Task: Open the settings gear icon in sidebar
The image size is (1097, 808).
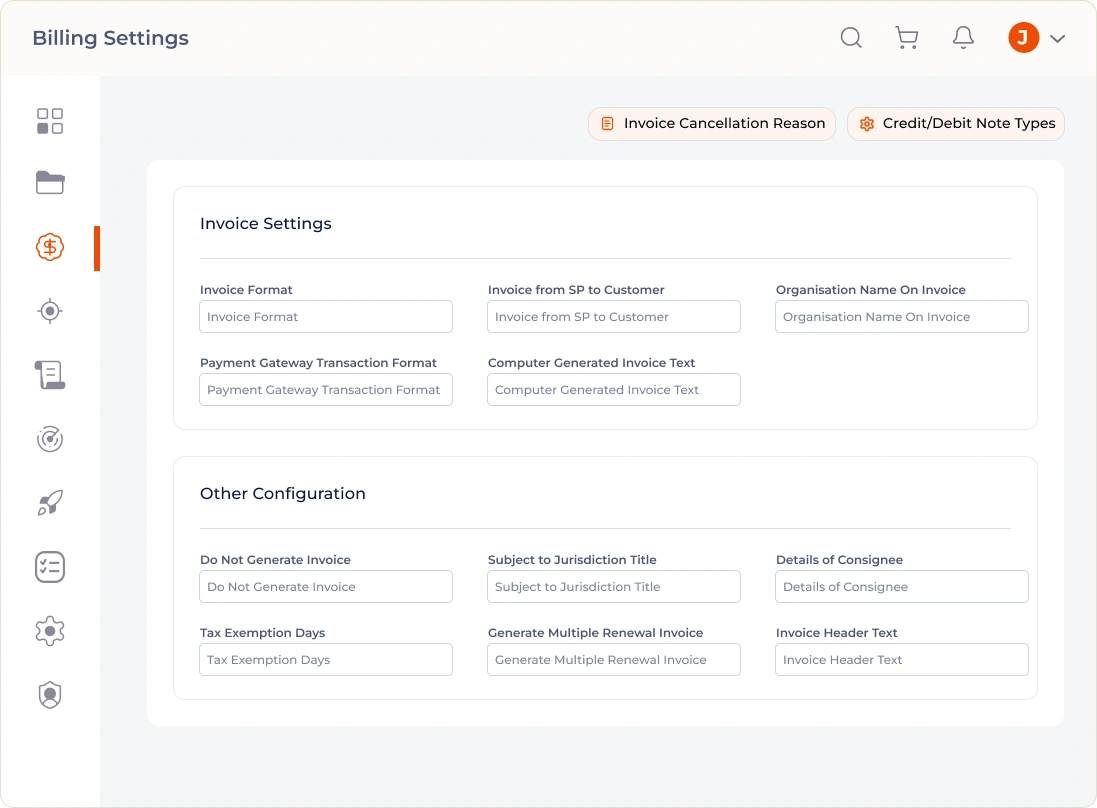Action: pyautogui.click(x=50, y=631)
